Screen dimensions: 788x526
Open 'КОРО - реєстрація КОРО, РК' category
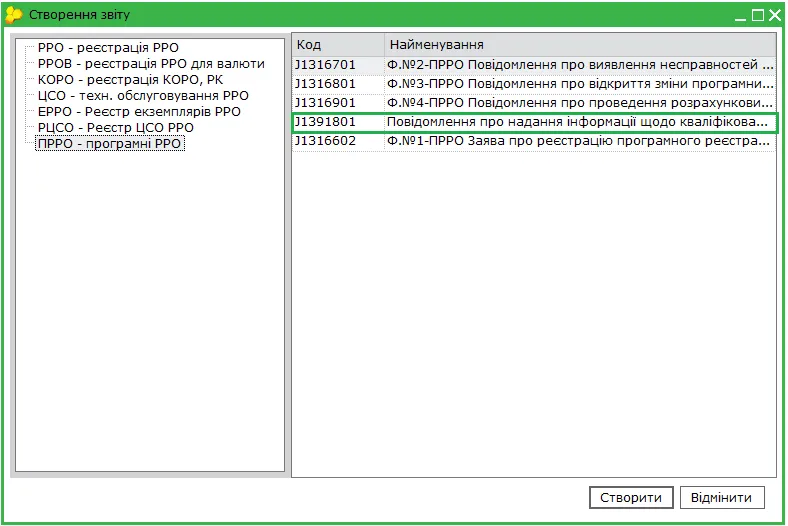130,80
